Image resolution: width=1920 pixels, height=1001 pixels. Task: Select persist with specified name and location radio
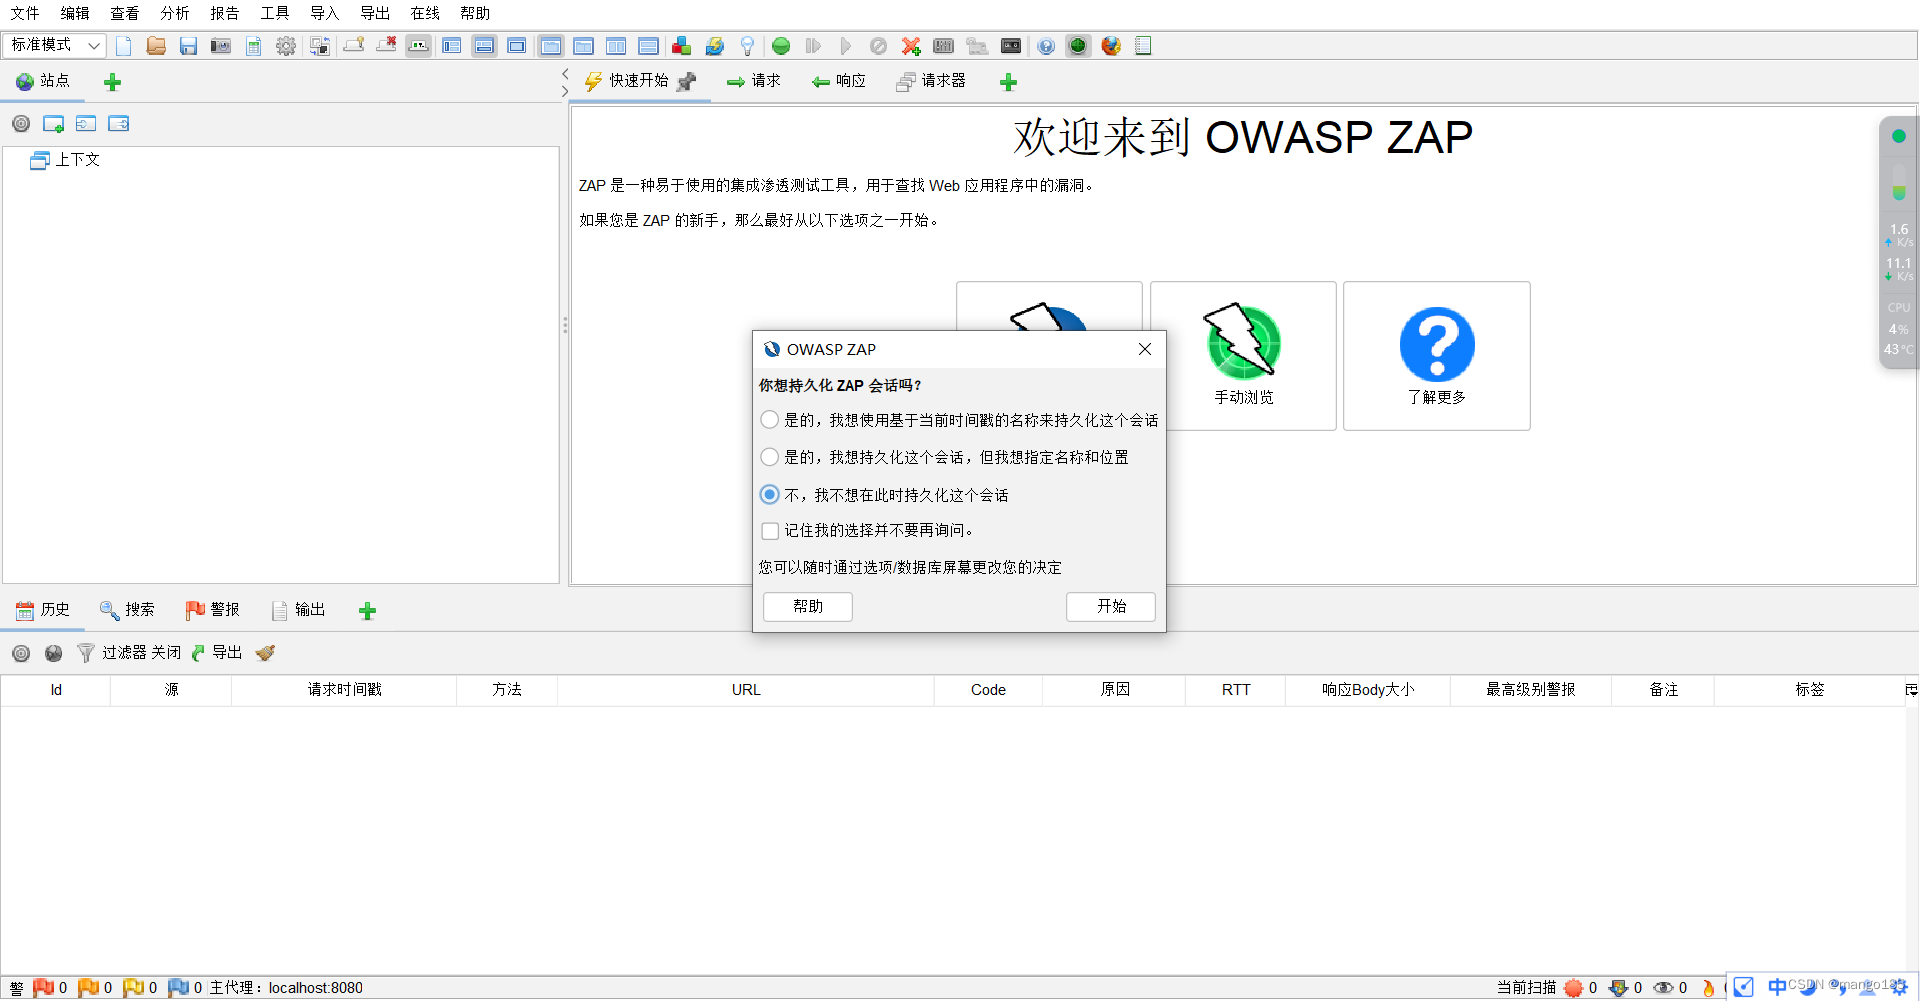(770, 457)
